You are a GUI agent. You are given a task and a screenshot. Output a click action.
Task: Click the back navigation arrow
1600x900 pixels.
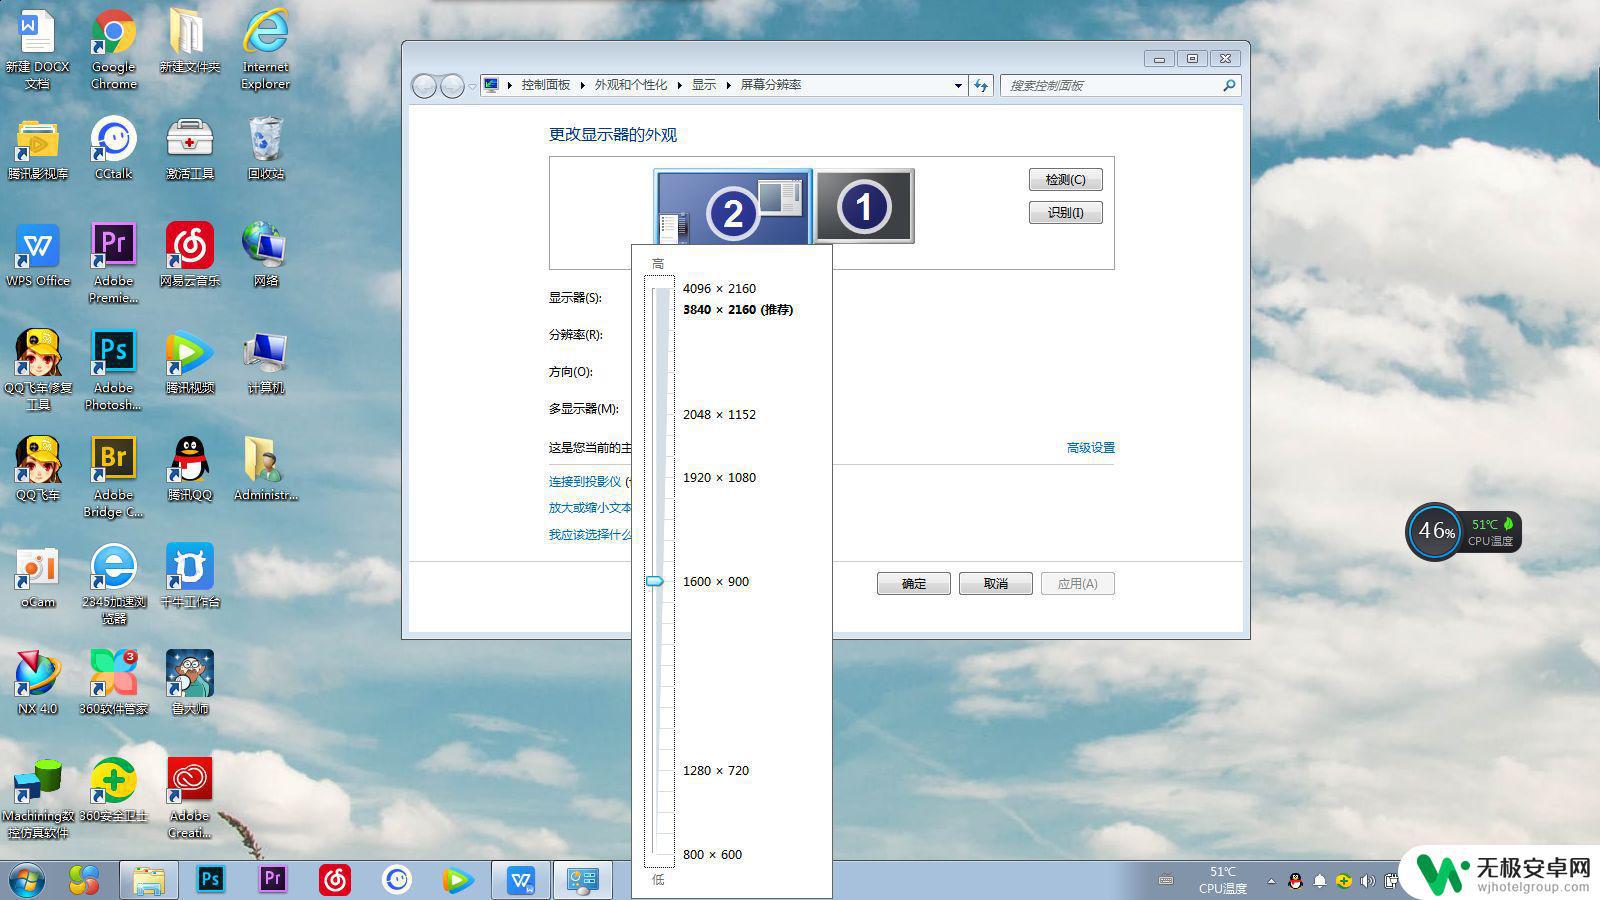point(424,87)
